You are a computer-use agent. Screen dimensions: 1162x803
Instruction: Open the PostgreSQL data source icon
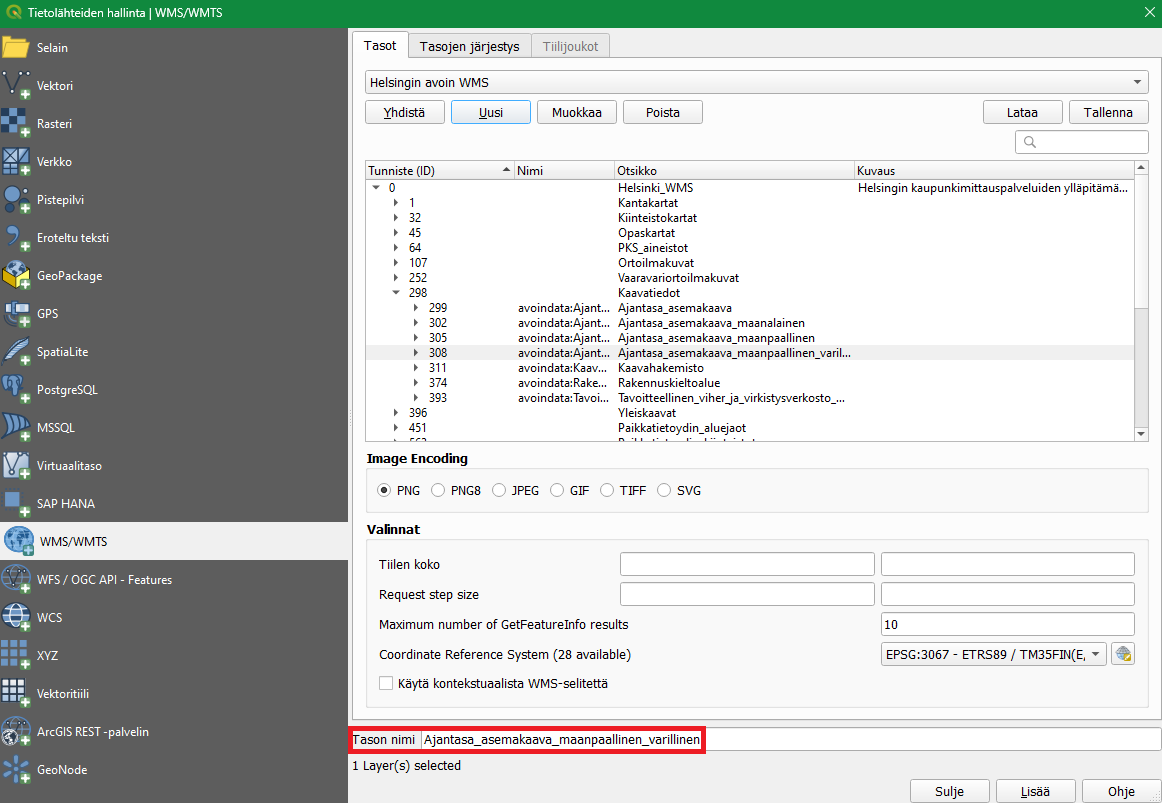click(17, 390)
